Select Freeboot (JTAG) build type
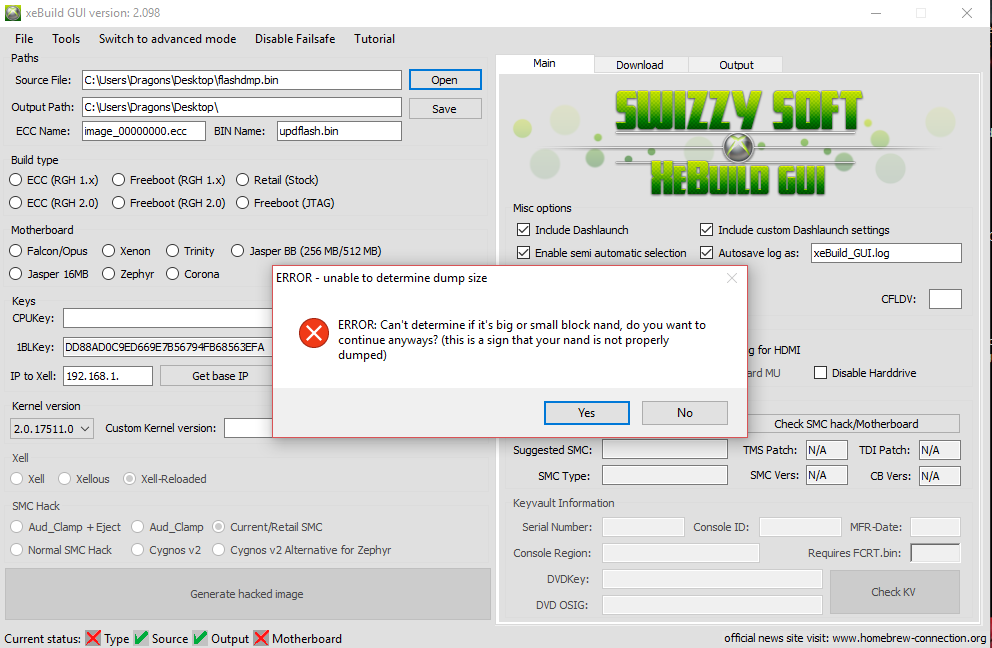 click(285, 202)
